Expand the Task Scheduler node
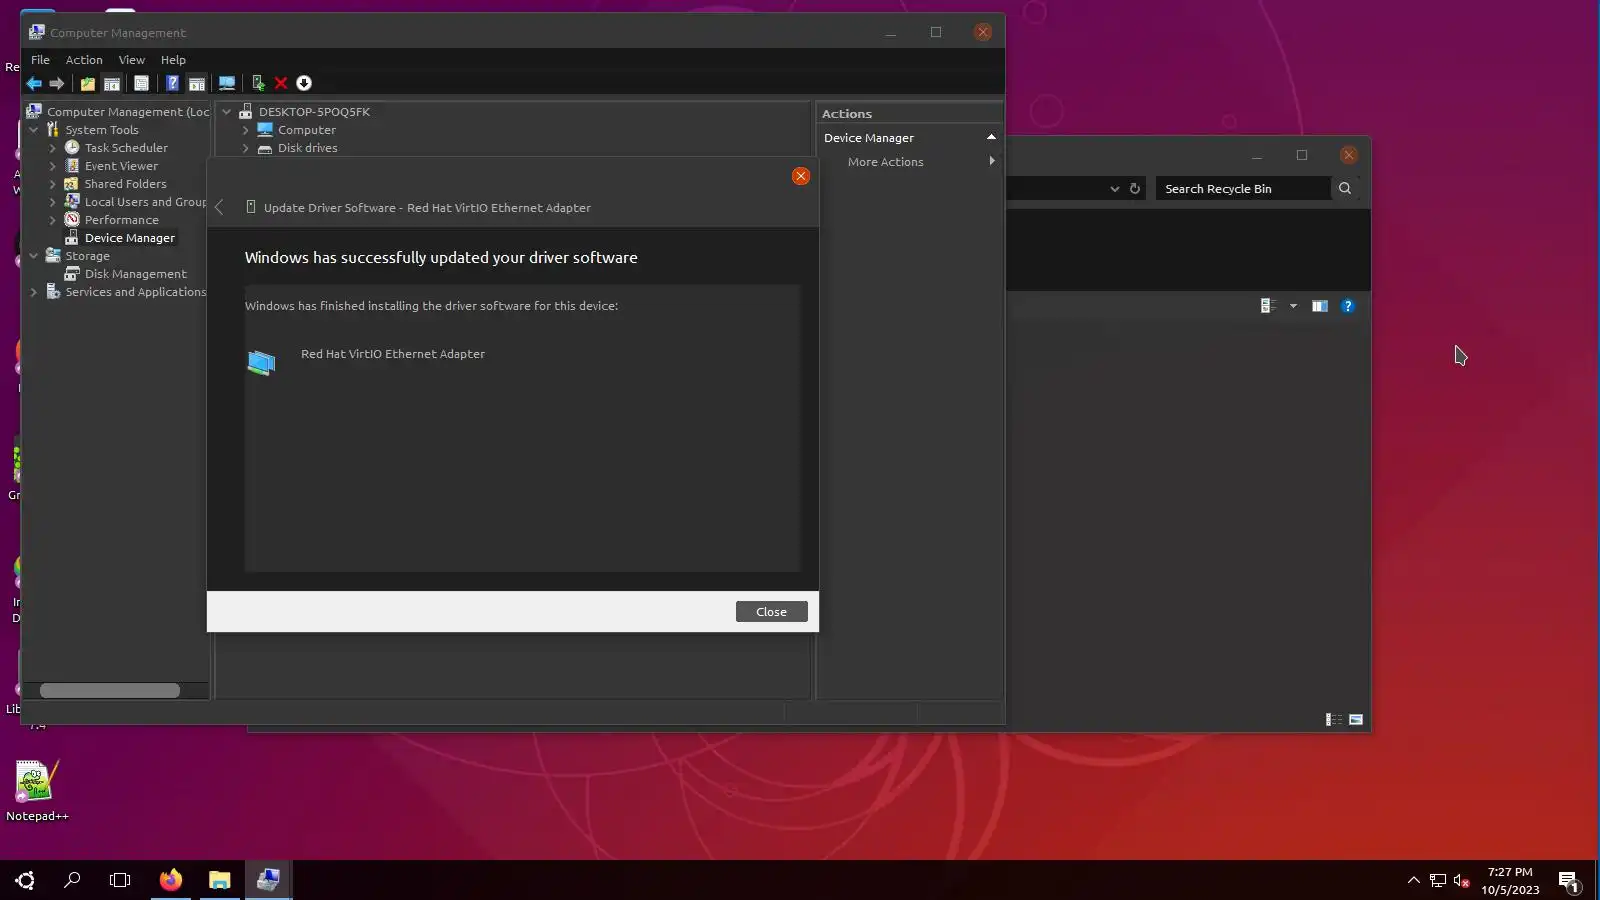The image size is (1600, 900). point(53,148)
